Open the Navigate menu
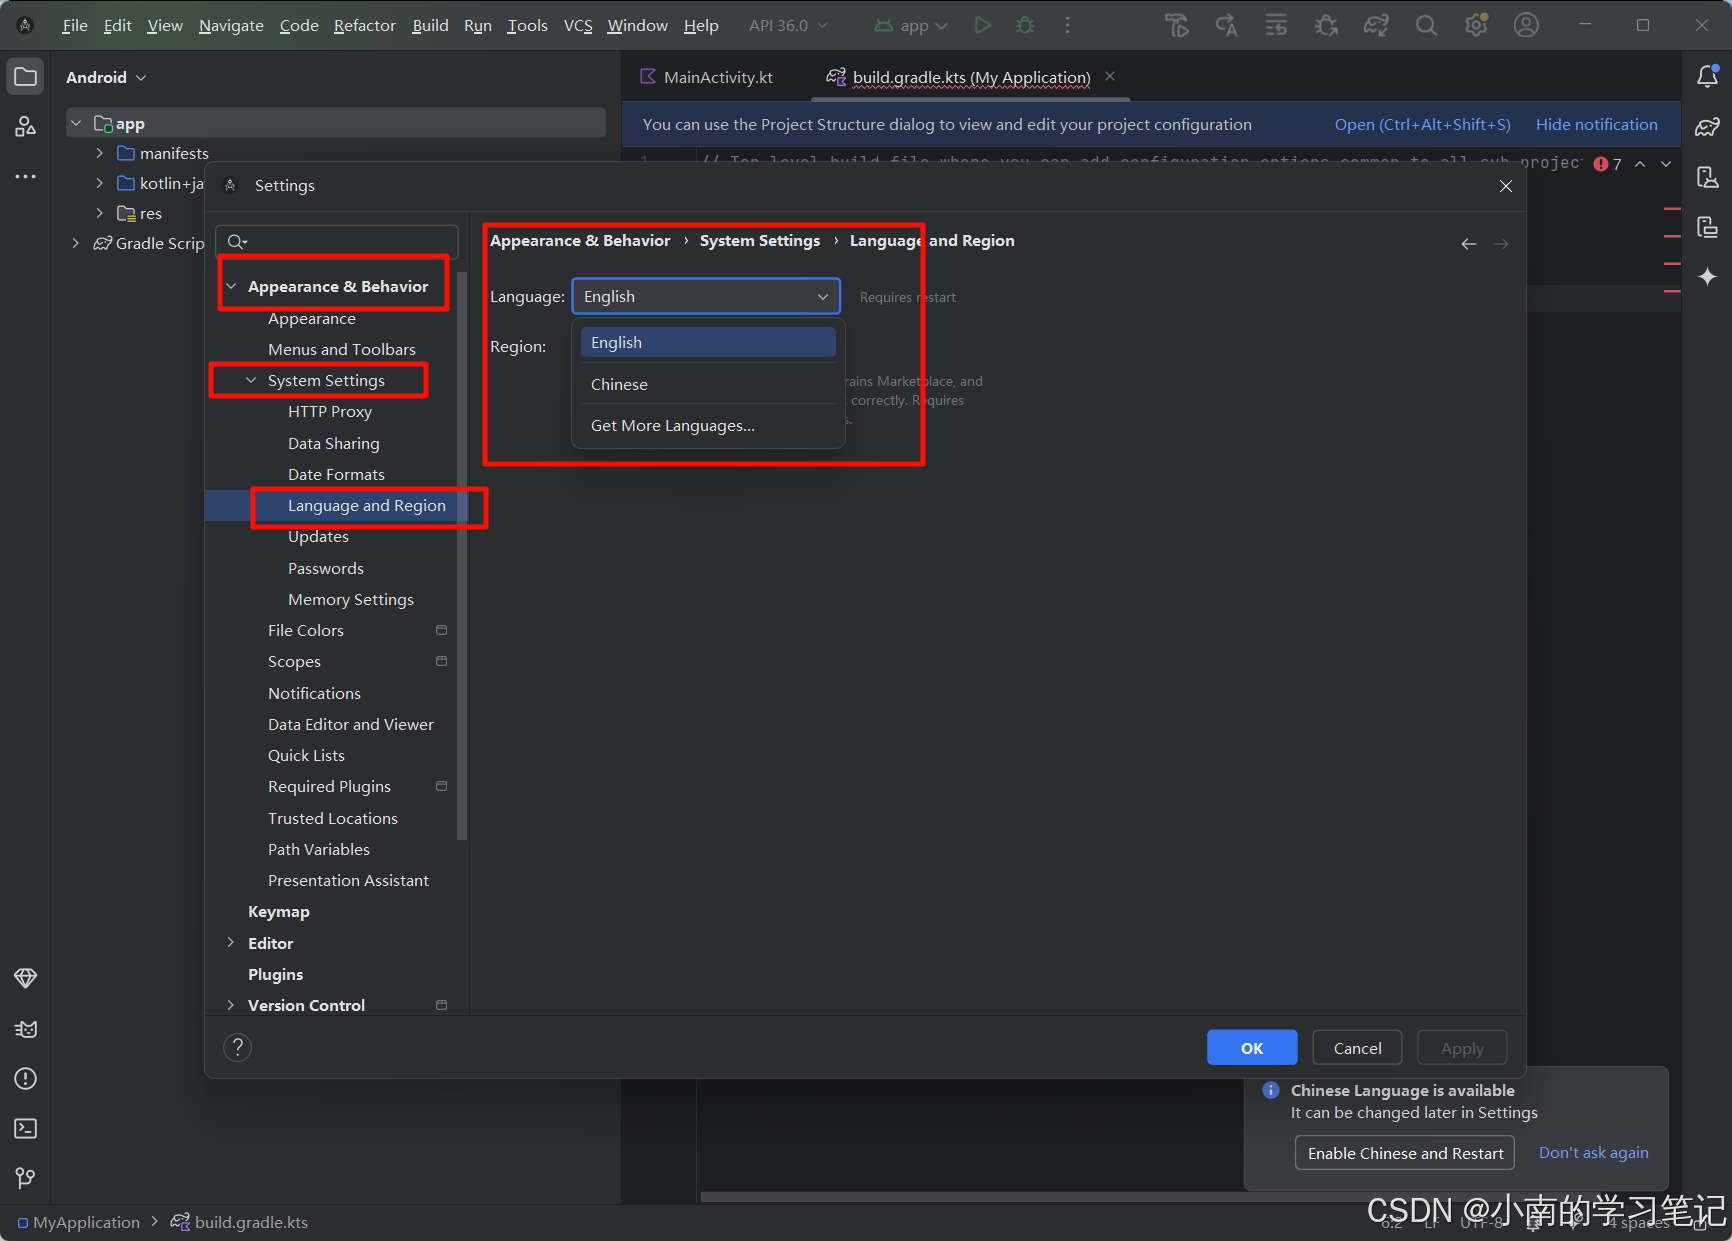 click(x=231, y=25)
